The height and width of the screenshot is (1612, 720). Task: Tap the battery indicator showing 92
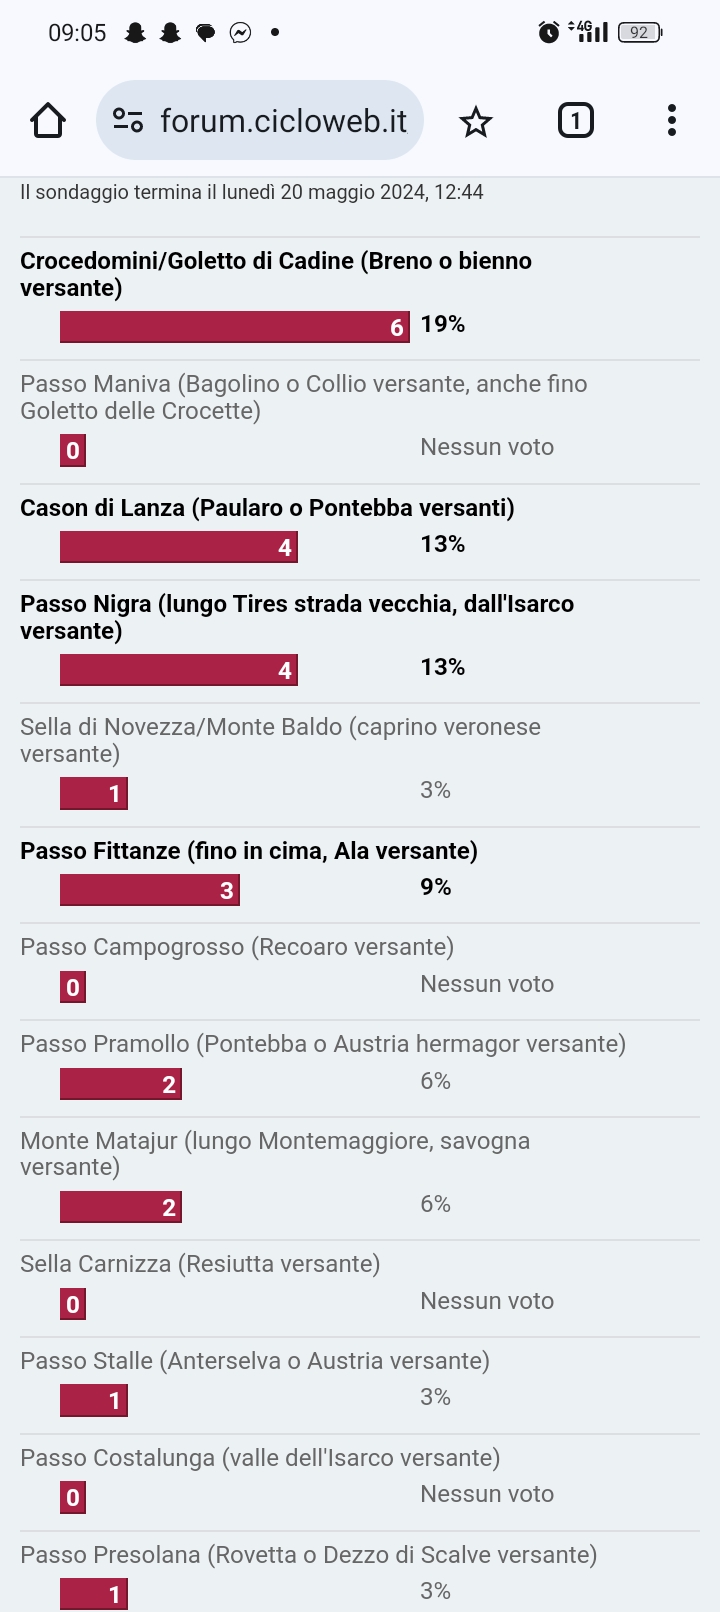(x=640, y=32)
